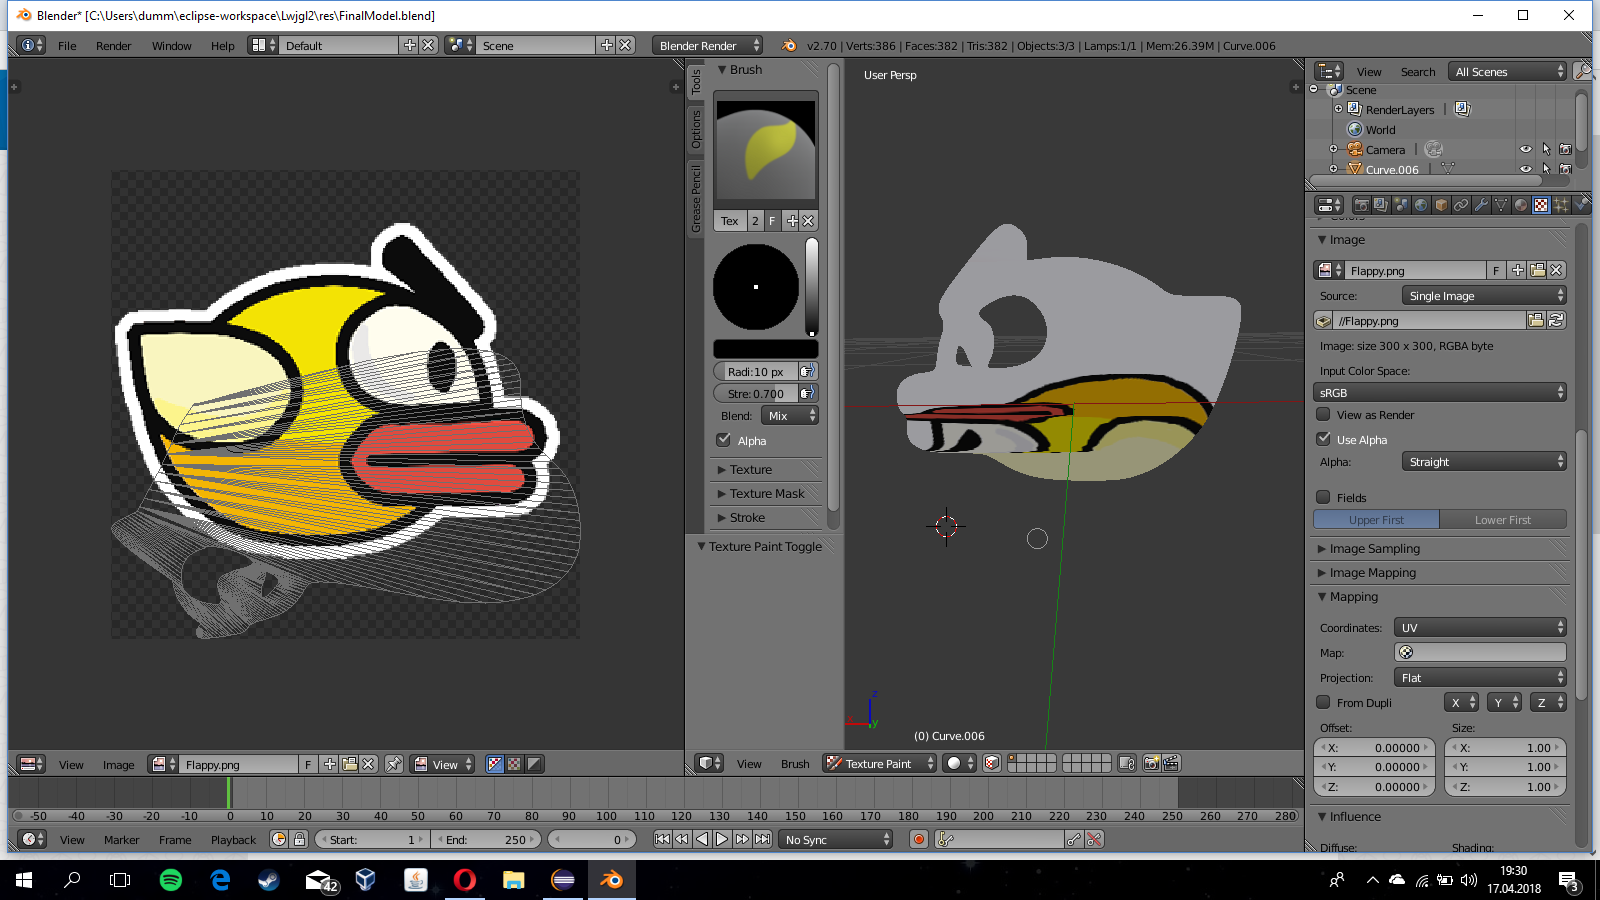This screenshot has width=1600, height=900.
Task: Open the Texture Paint mode dropdown
Action: (880, 763)
